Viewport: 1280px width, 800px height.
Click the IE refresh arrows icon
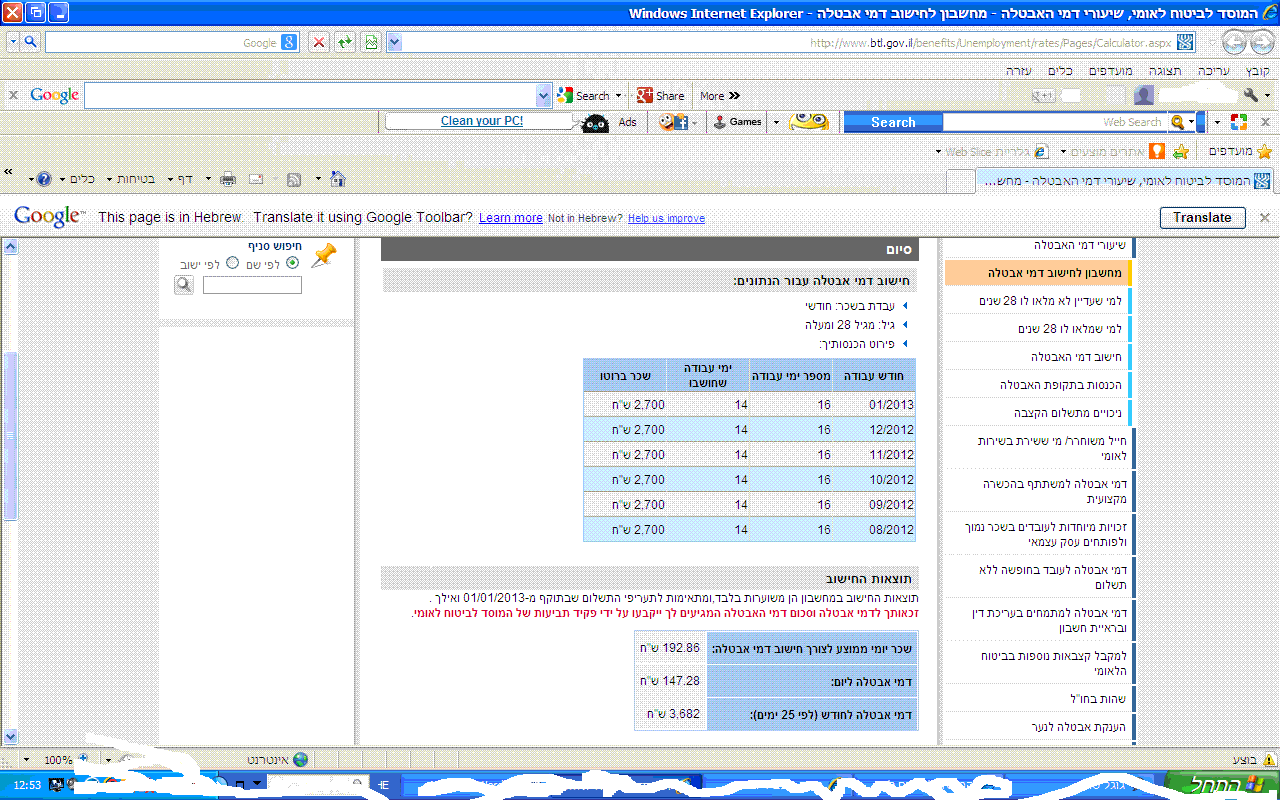(345, 42)
